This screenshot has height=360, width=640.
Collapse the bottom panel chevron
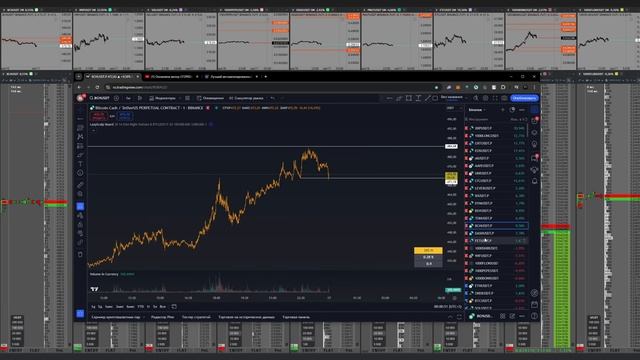pyautogui.click(x=450, y=317)
